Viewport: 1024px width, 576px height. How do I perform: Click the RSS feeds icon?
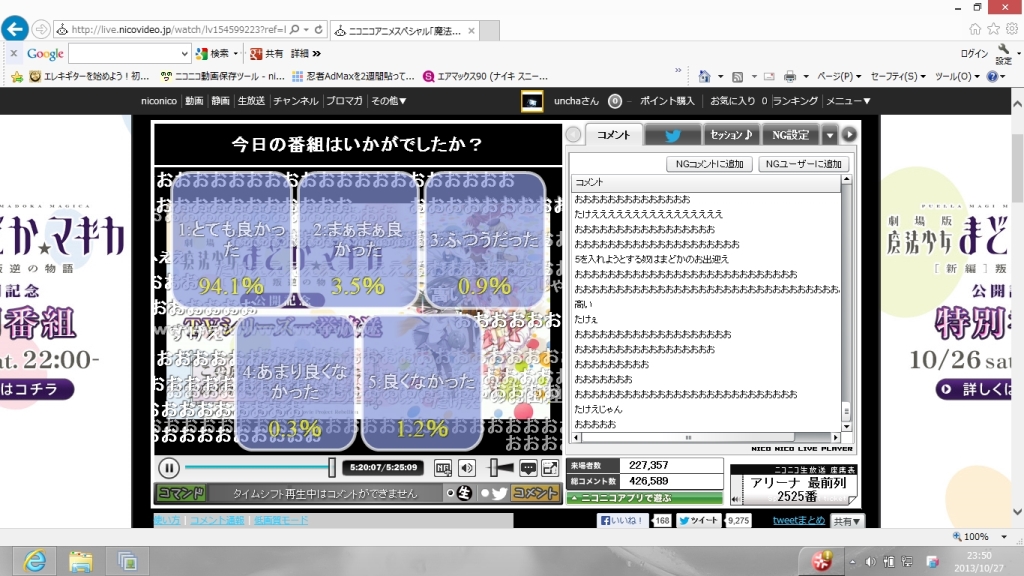pos(737,76)
